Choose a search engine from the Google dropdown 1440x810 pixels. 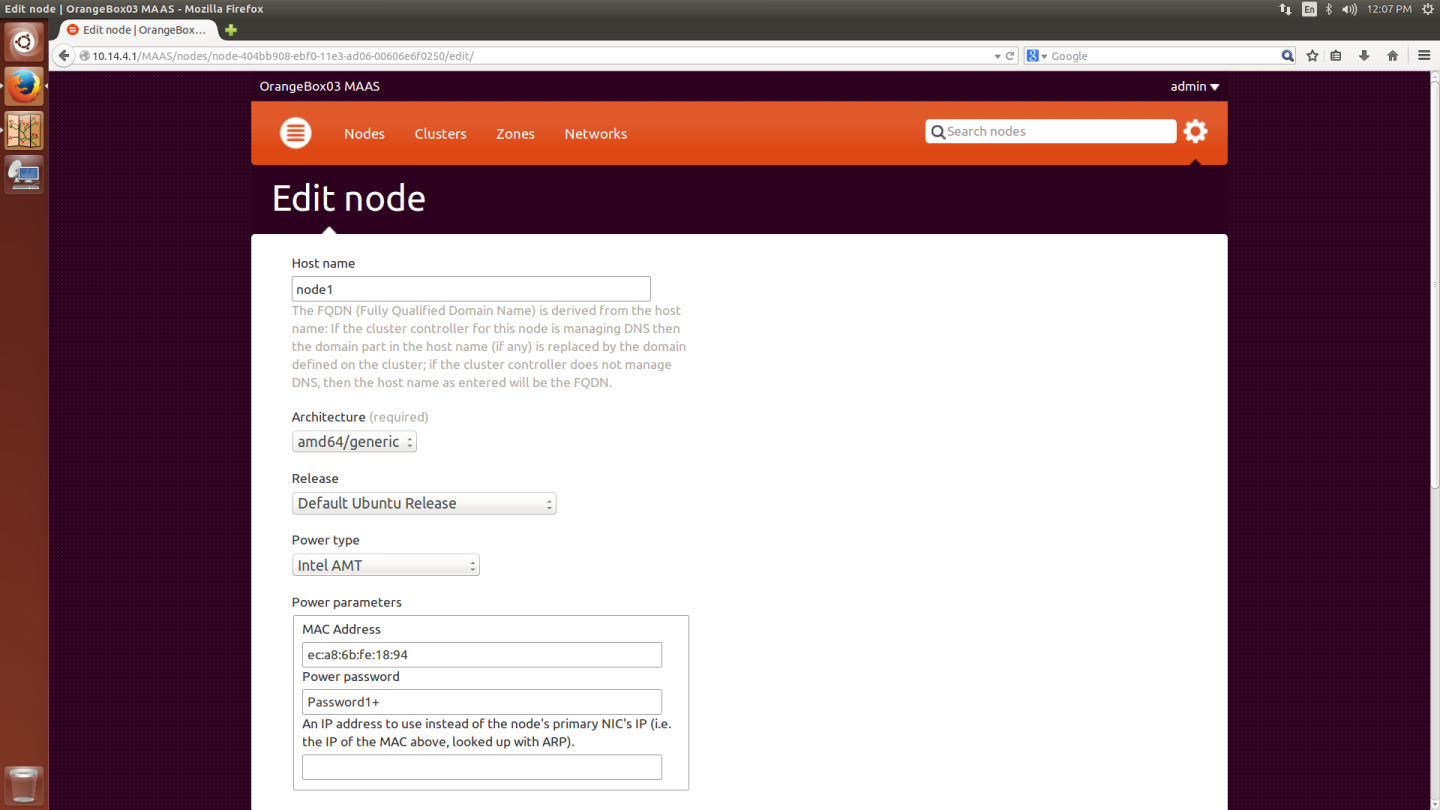[x=1036, y=56]
